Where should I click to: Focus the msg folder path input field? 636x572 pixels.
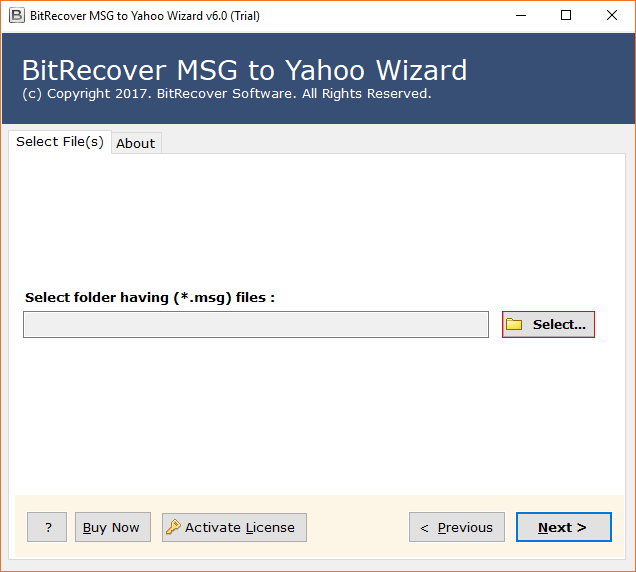tap(256, 324)
